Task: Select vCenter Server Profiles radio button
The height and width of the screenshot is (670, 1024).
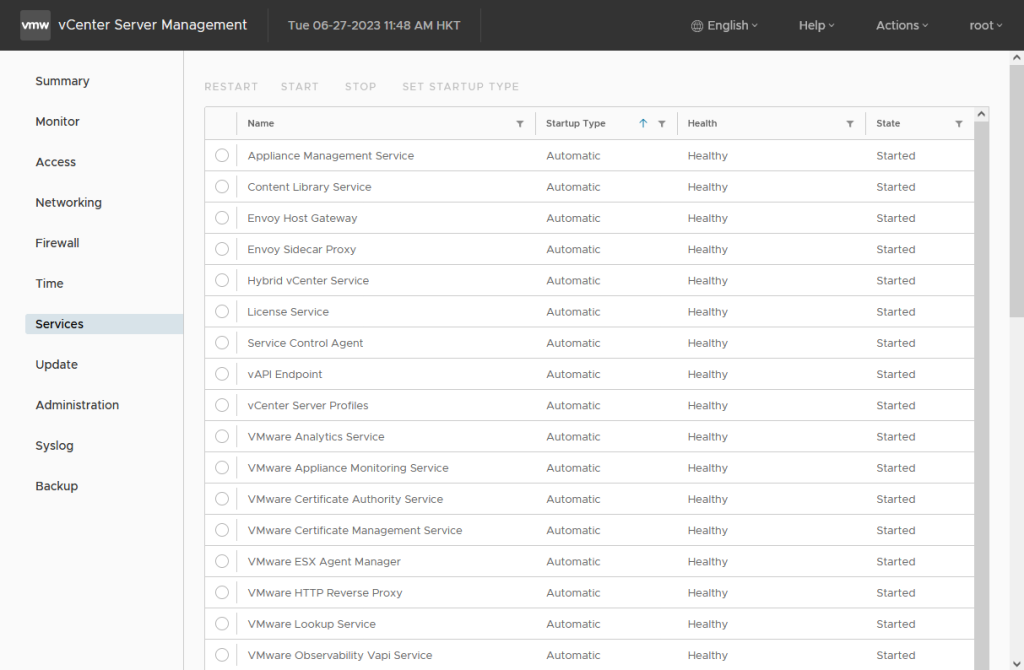Action: [x=222, y=406]
